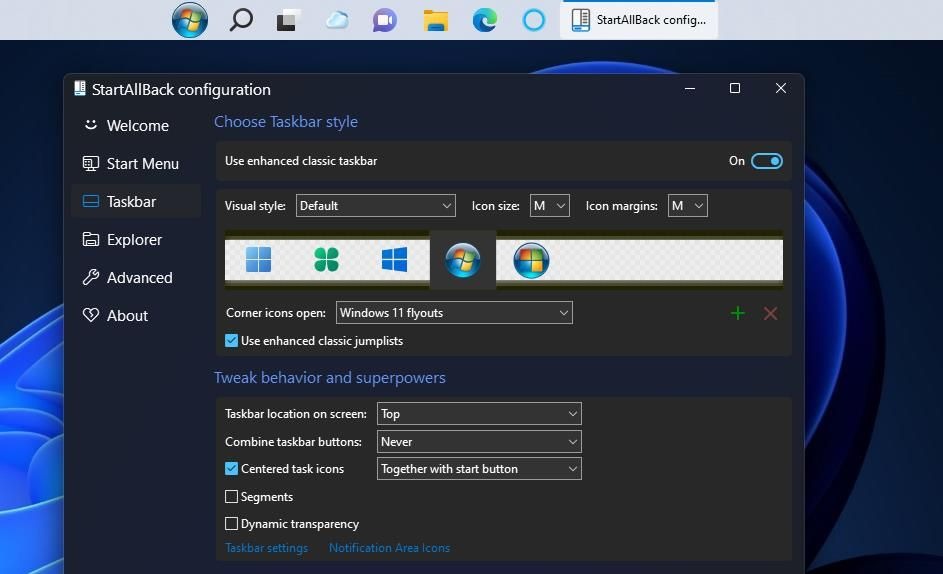Select the Windows 11 logo start button style
943x574 pixels.
(x=259, y=260)
